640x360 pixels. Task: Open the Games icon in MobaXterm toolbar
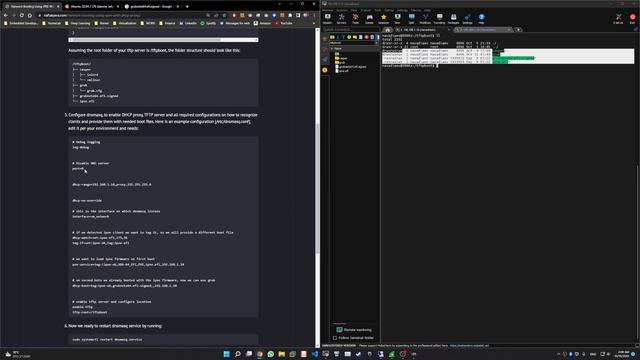(x=369, y=18)
